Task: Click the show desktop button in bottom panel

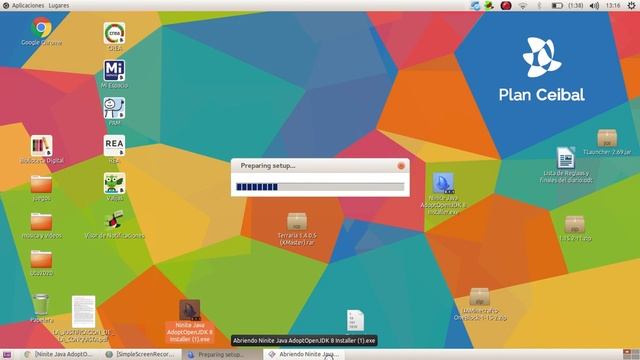Action: [7, 354]
